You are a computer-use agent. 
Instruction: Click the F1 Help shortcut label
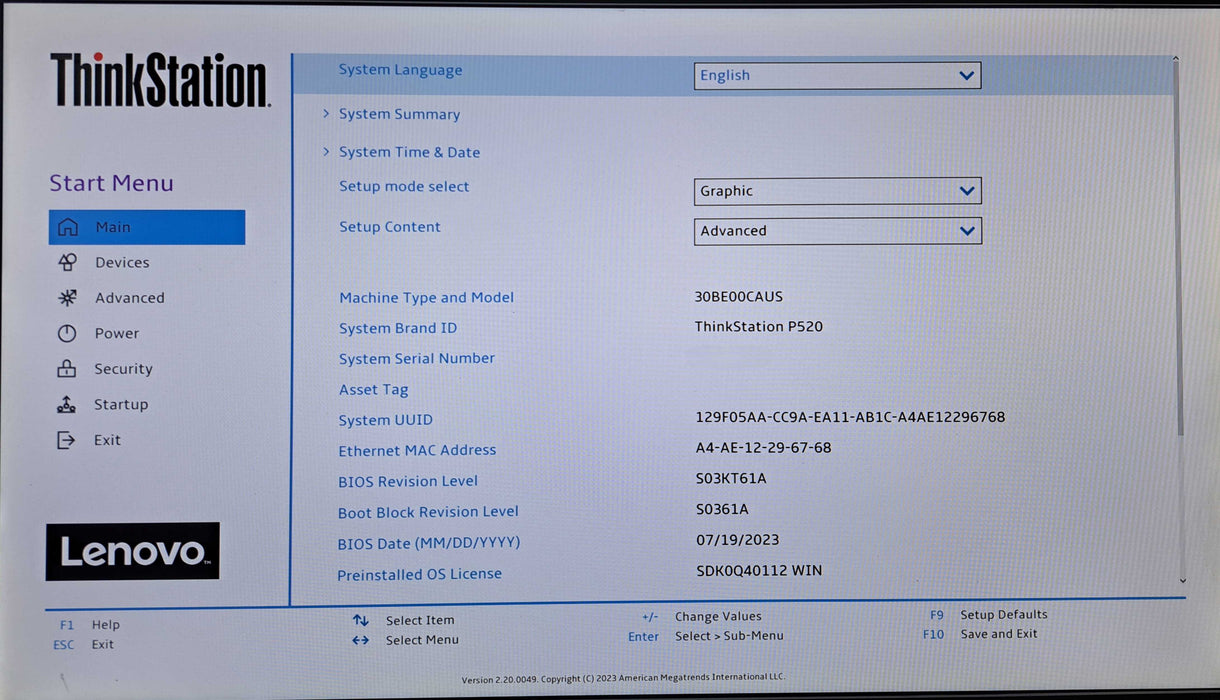click(89, 625)
